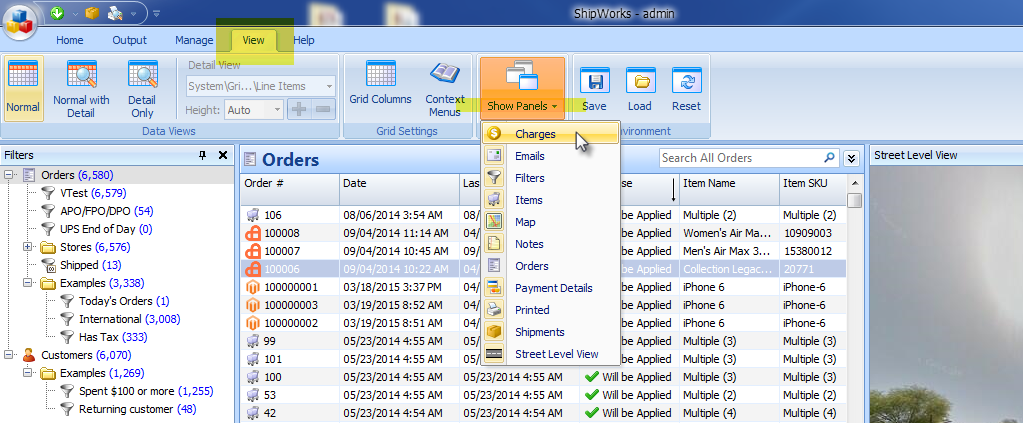Image resolution: width=1023 pixels, height=423 pixels.
Task: Save the environment layout
Action: click(594, 88)
